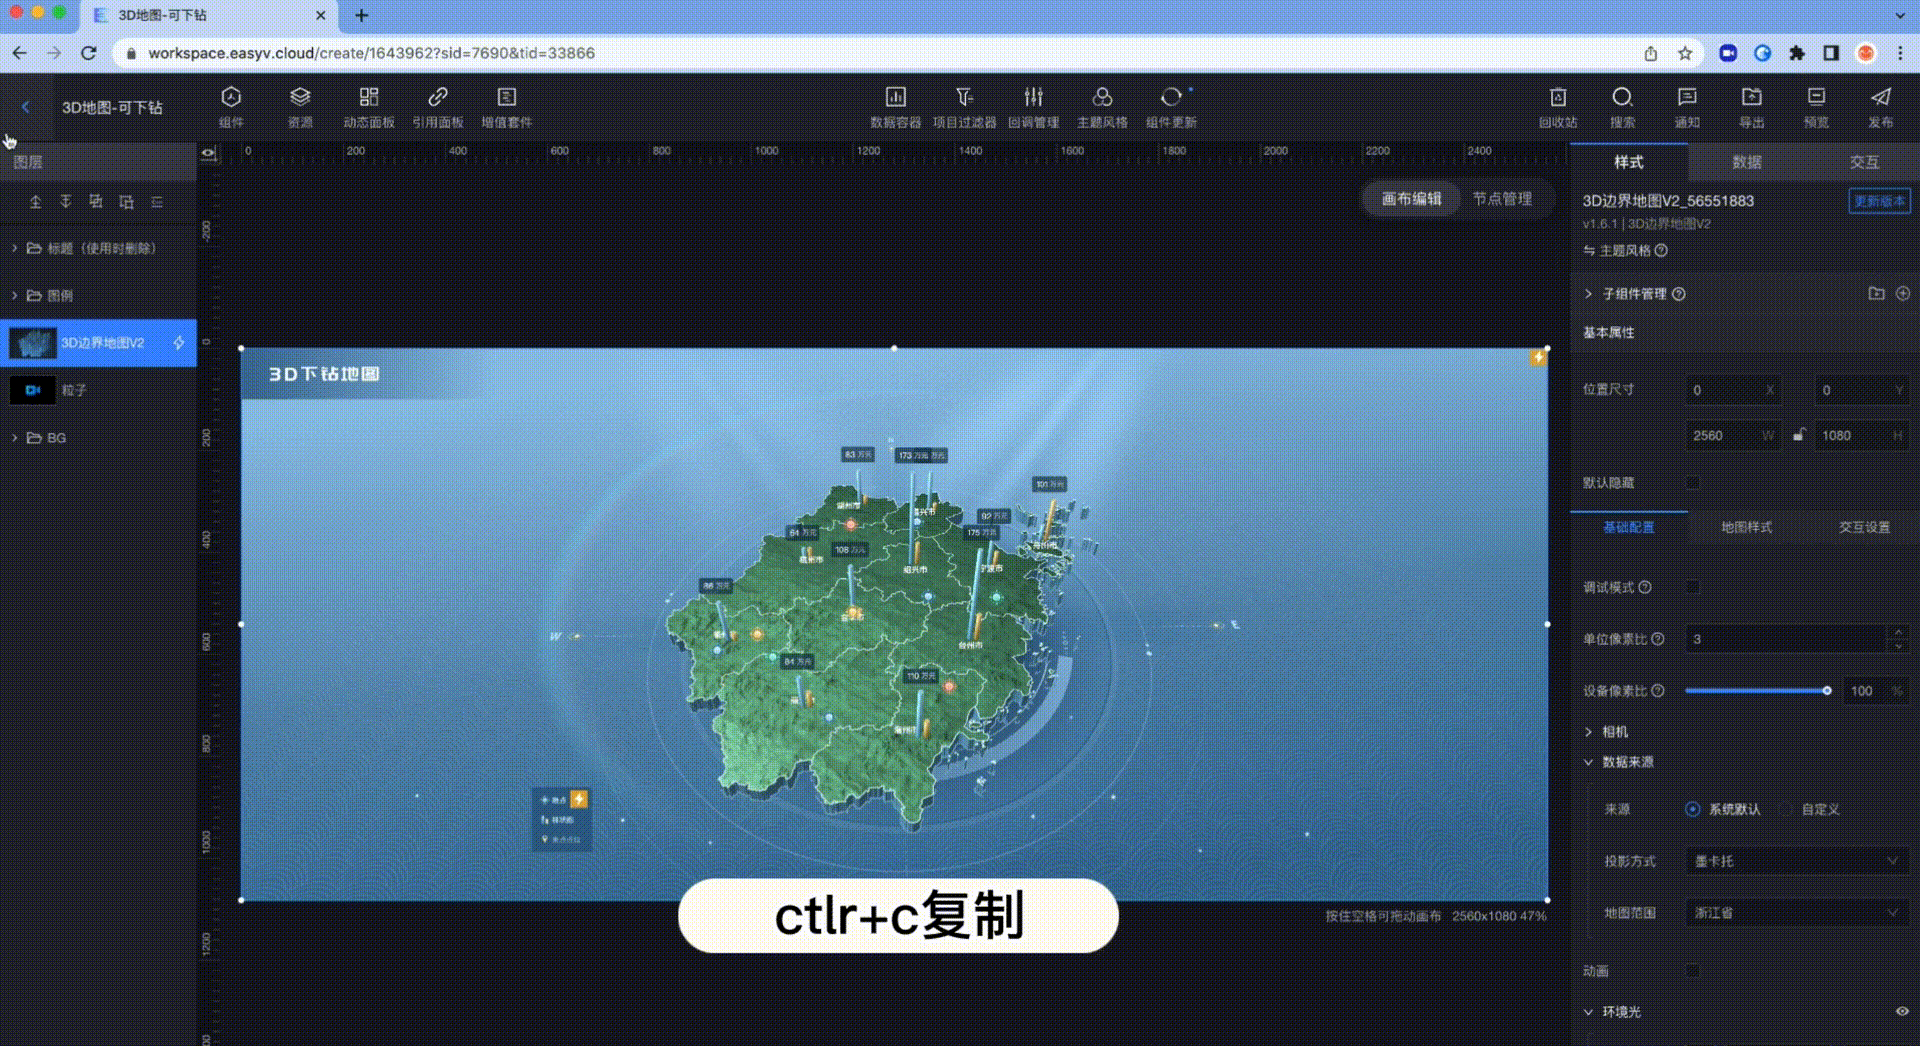The width and height of the screenshot is (1920, 1046).
Task: Click the width input showing 2560
Action: pyautogui.click(x=1732, y=435)
